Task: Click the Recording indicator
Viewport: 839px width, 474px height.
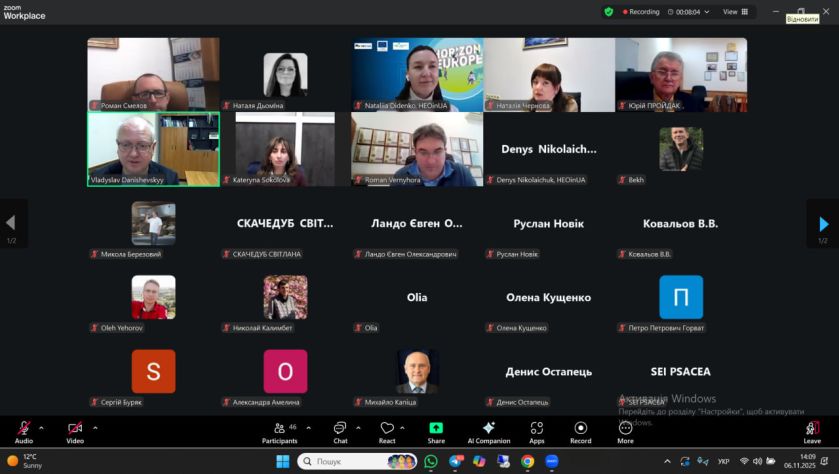Action: [x=640, y=12]
